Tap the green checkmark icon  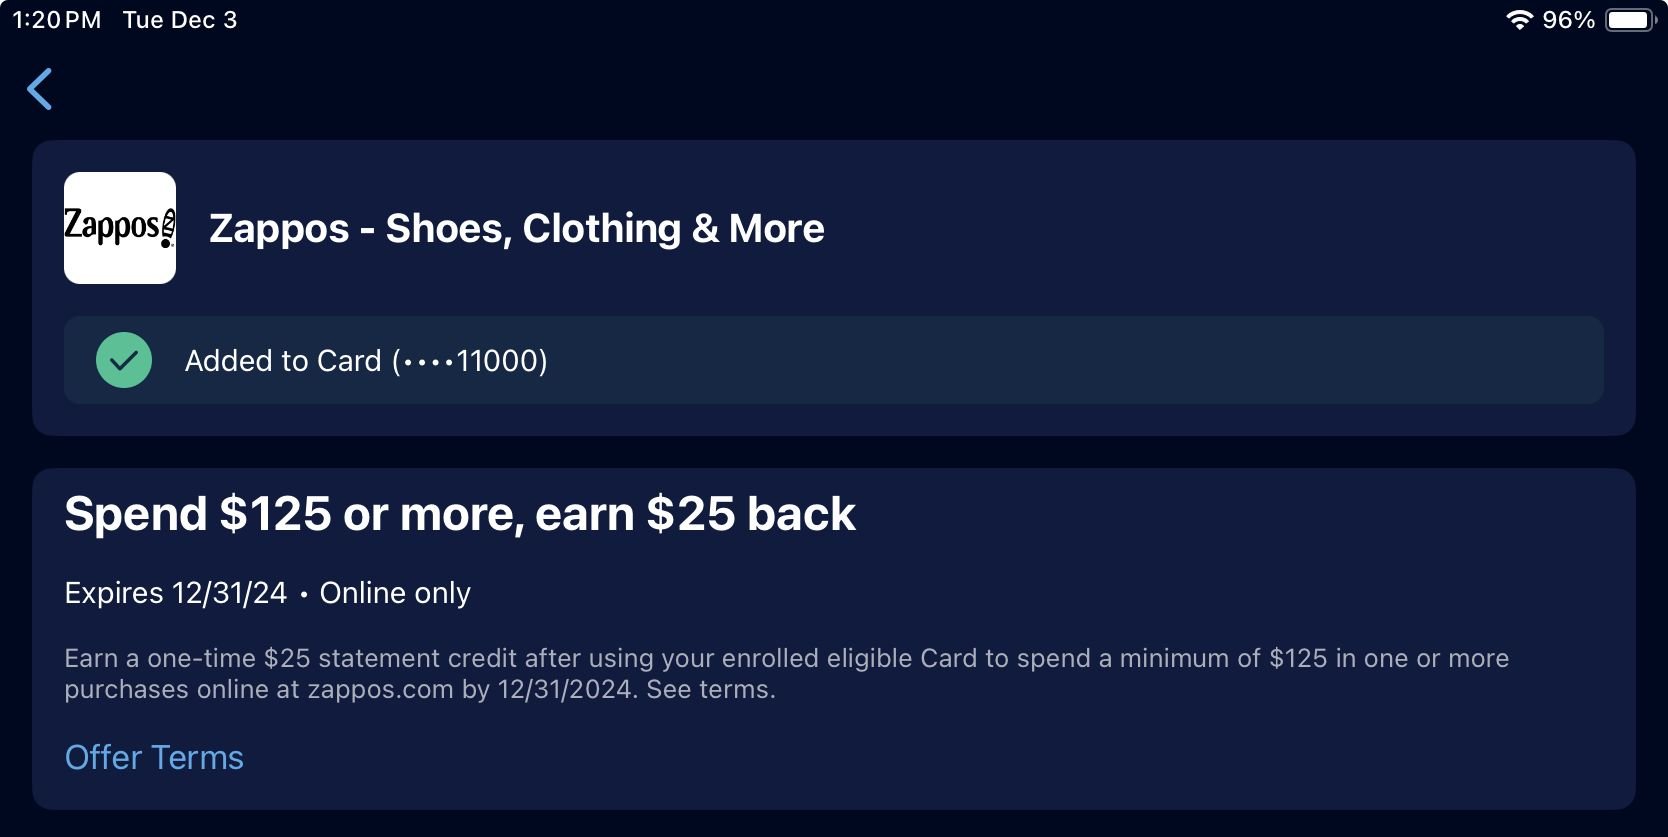click(124, 360)
